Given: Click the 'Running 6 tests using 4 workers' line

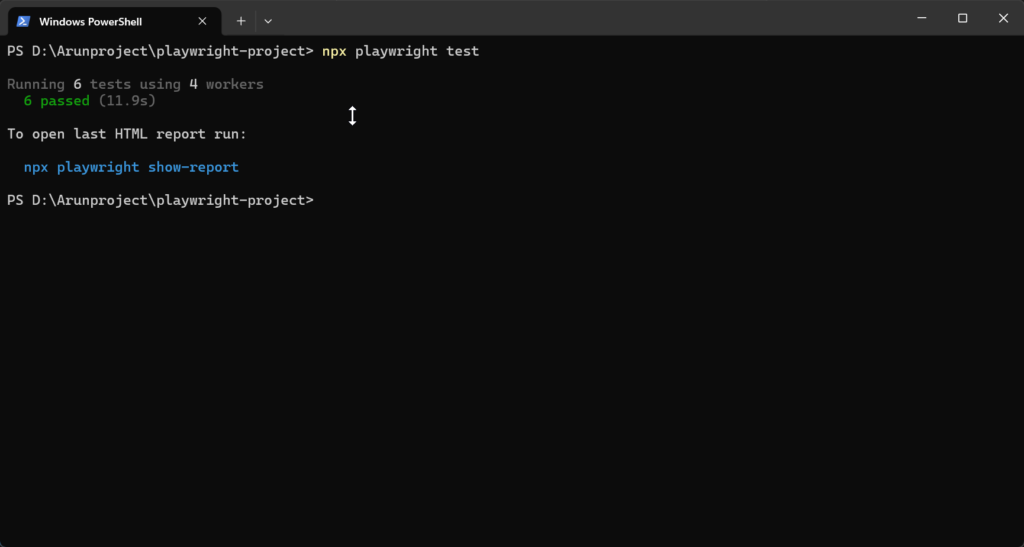Looking at the screenshot, I should [x=135, y=85].
